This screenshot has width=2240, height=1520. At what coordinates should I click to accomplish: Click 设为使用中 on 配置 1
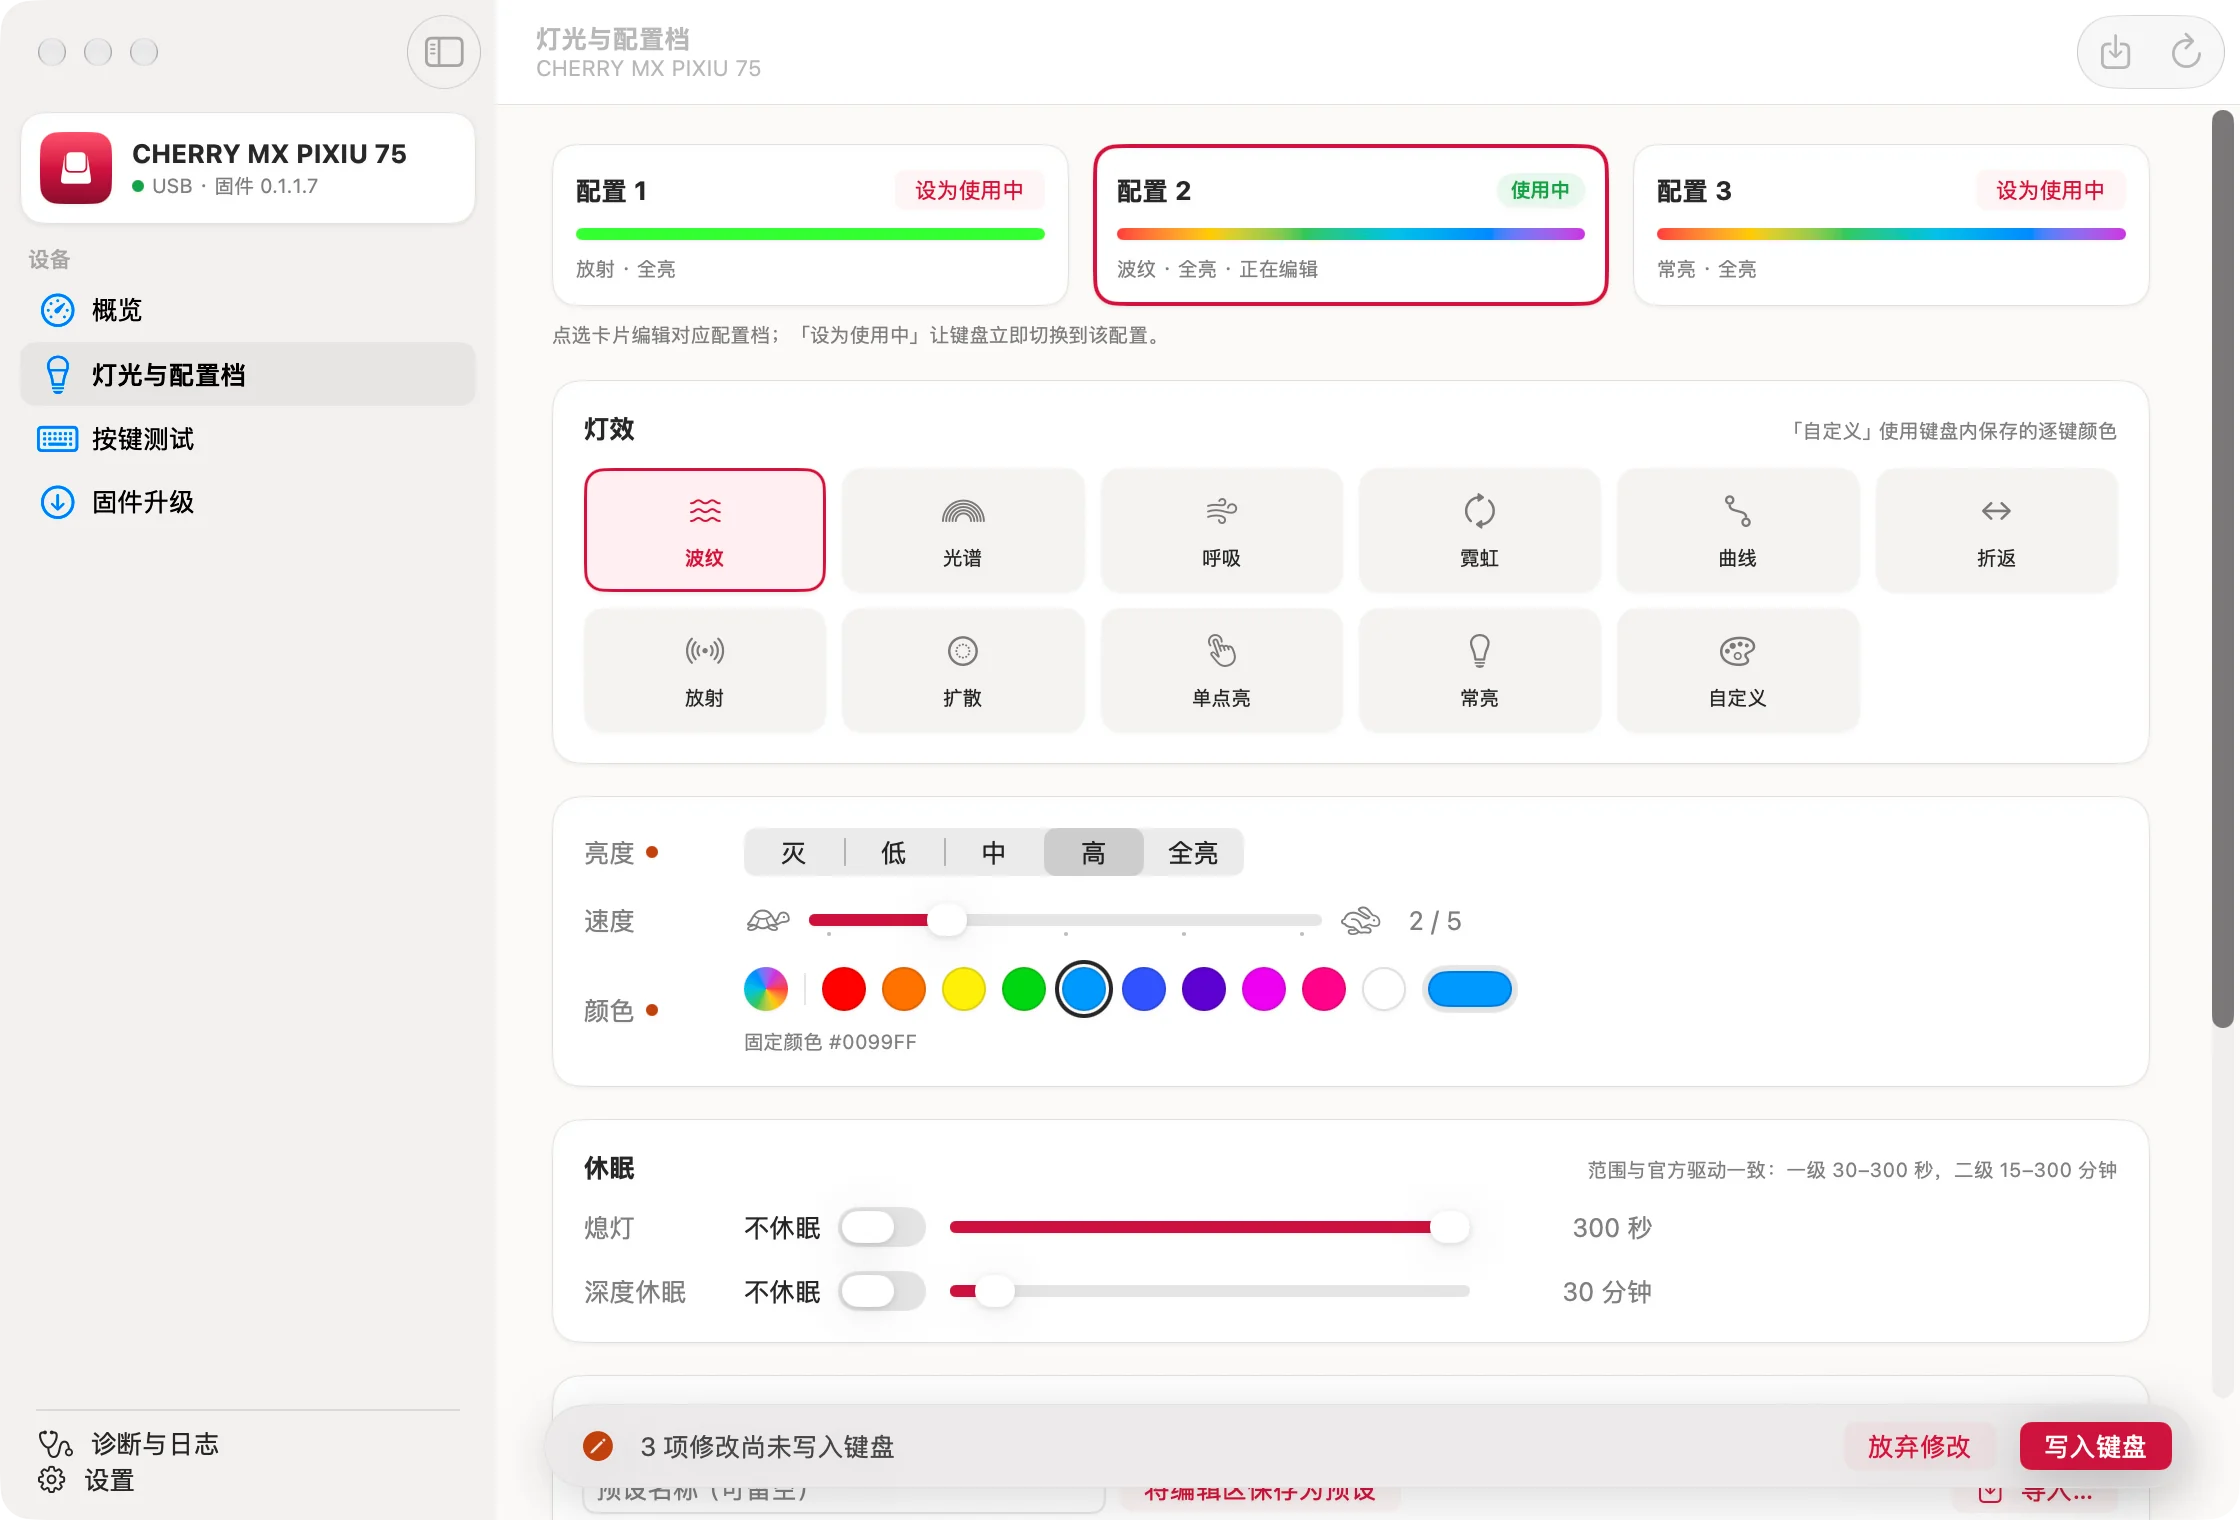coord(969,190)
